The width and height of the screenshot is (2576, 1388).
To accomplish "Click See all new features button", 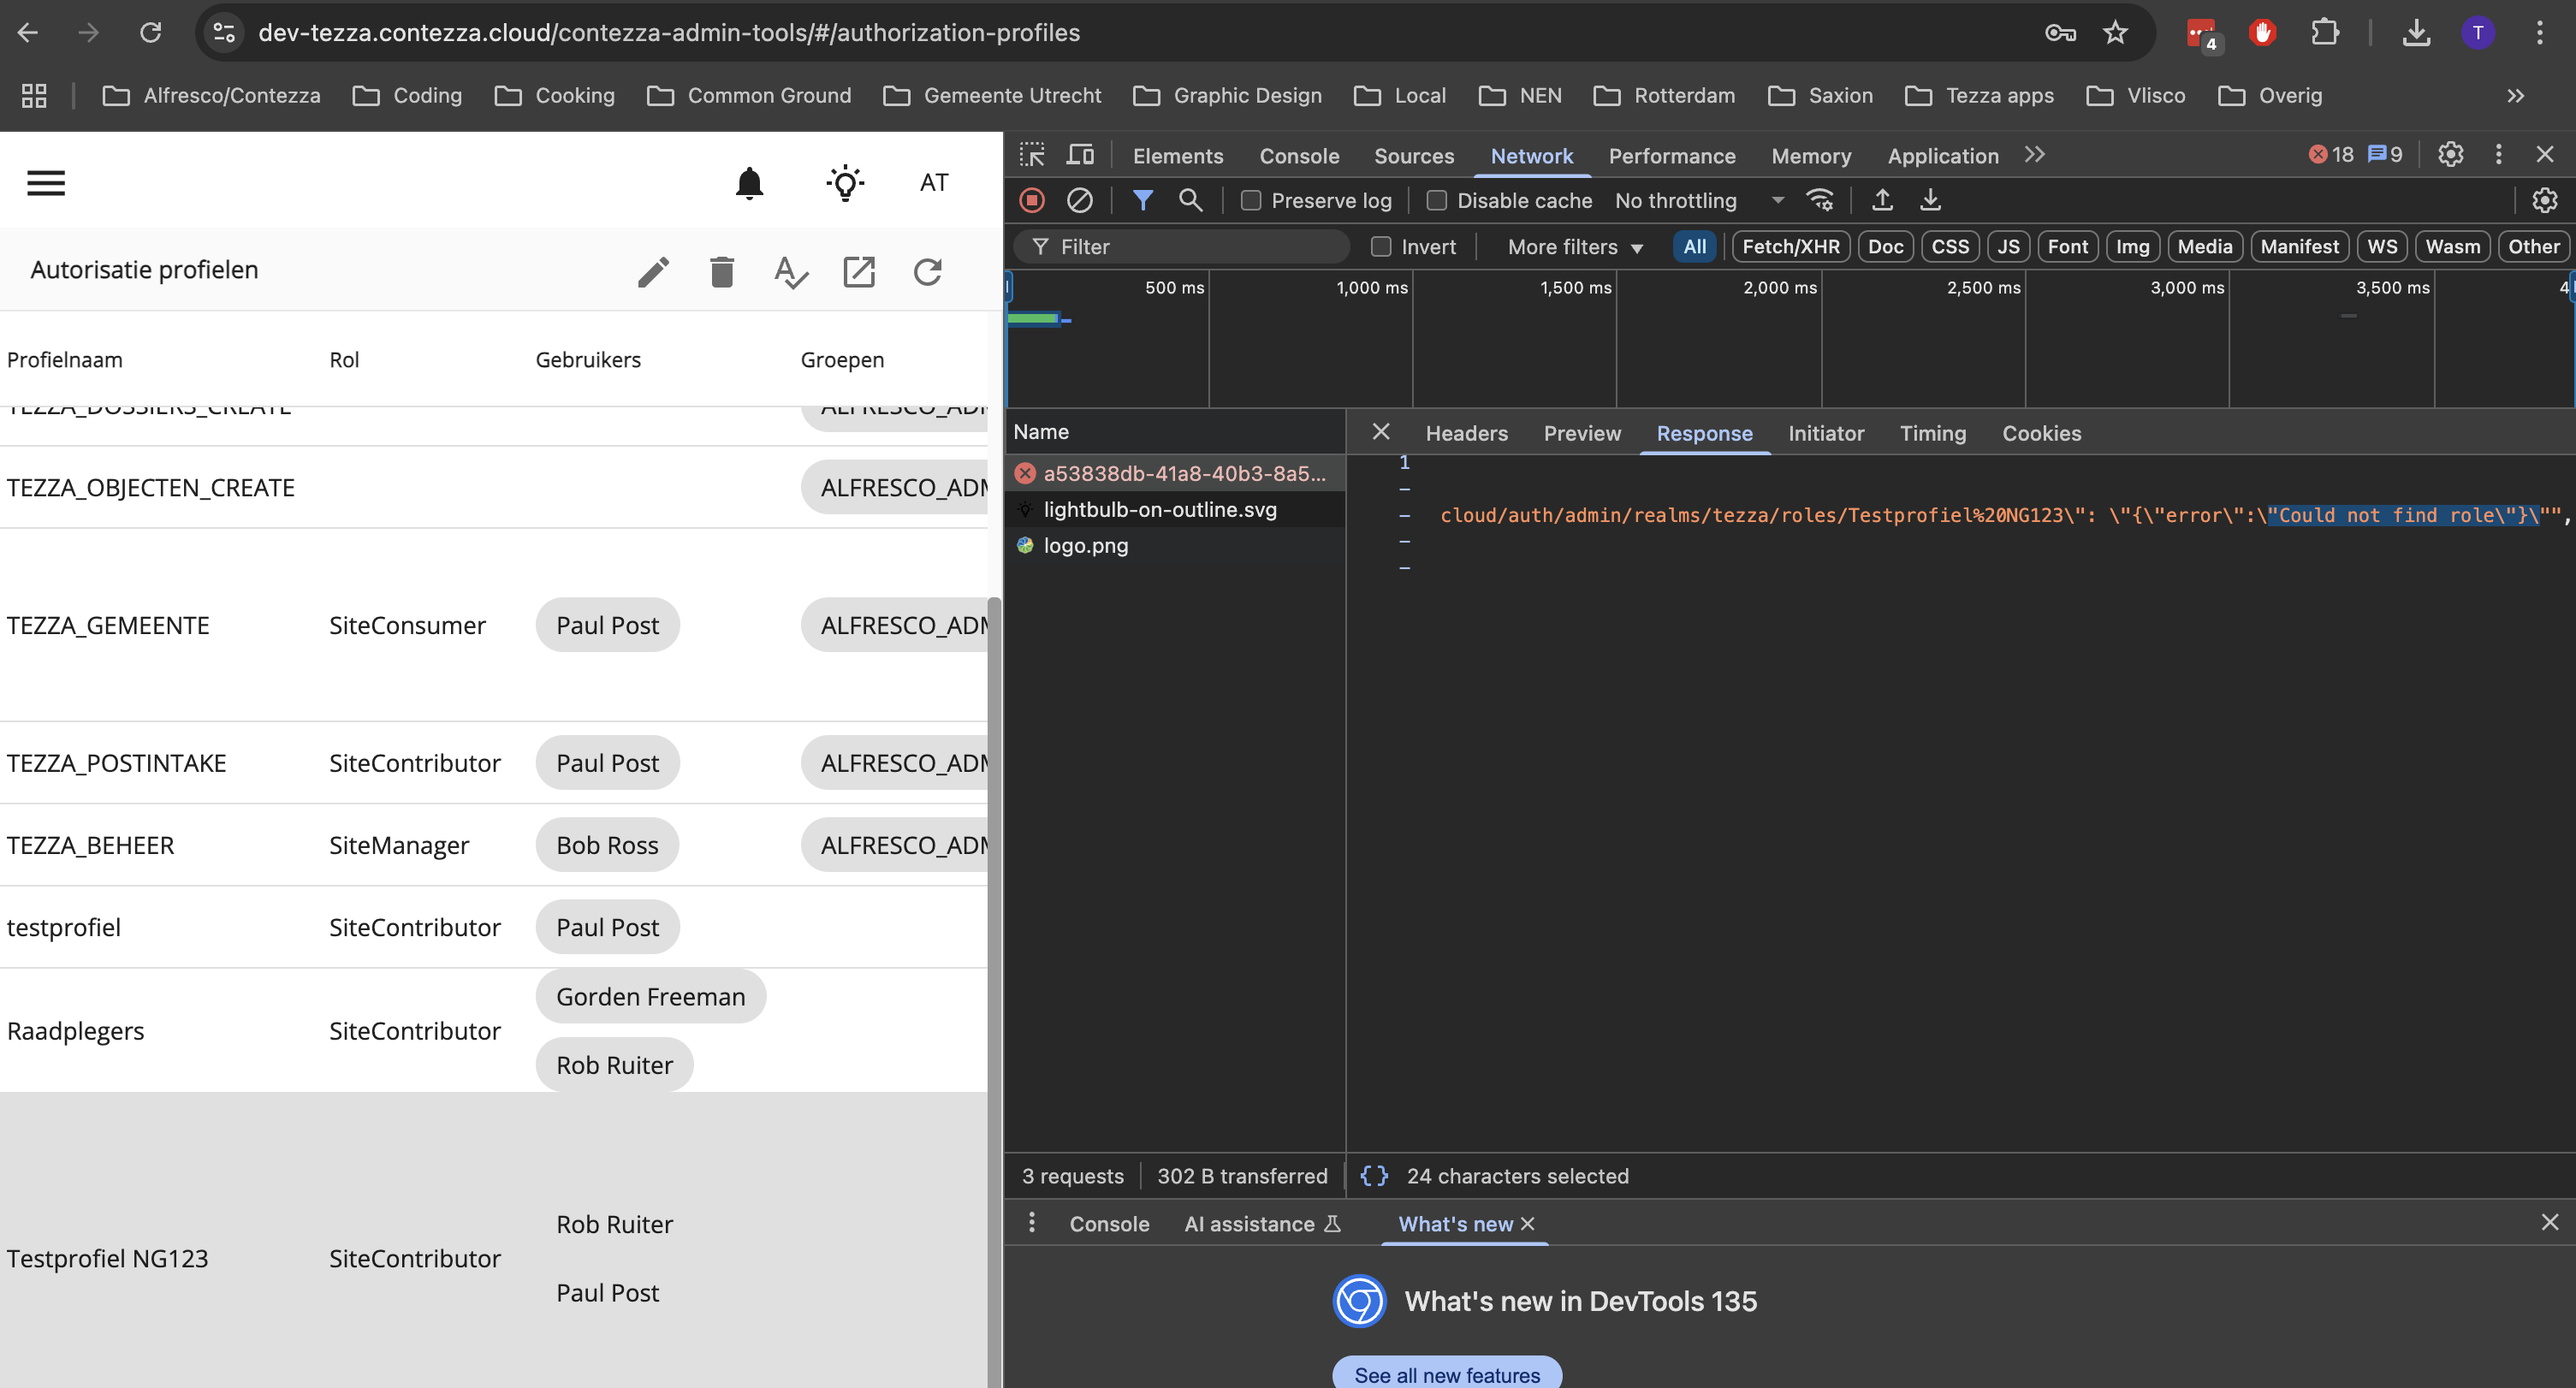I will (x=1446, y=1374).
